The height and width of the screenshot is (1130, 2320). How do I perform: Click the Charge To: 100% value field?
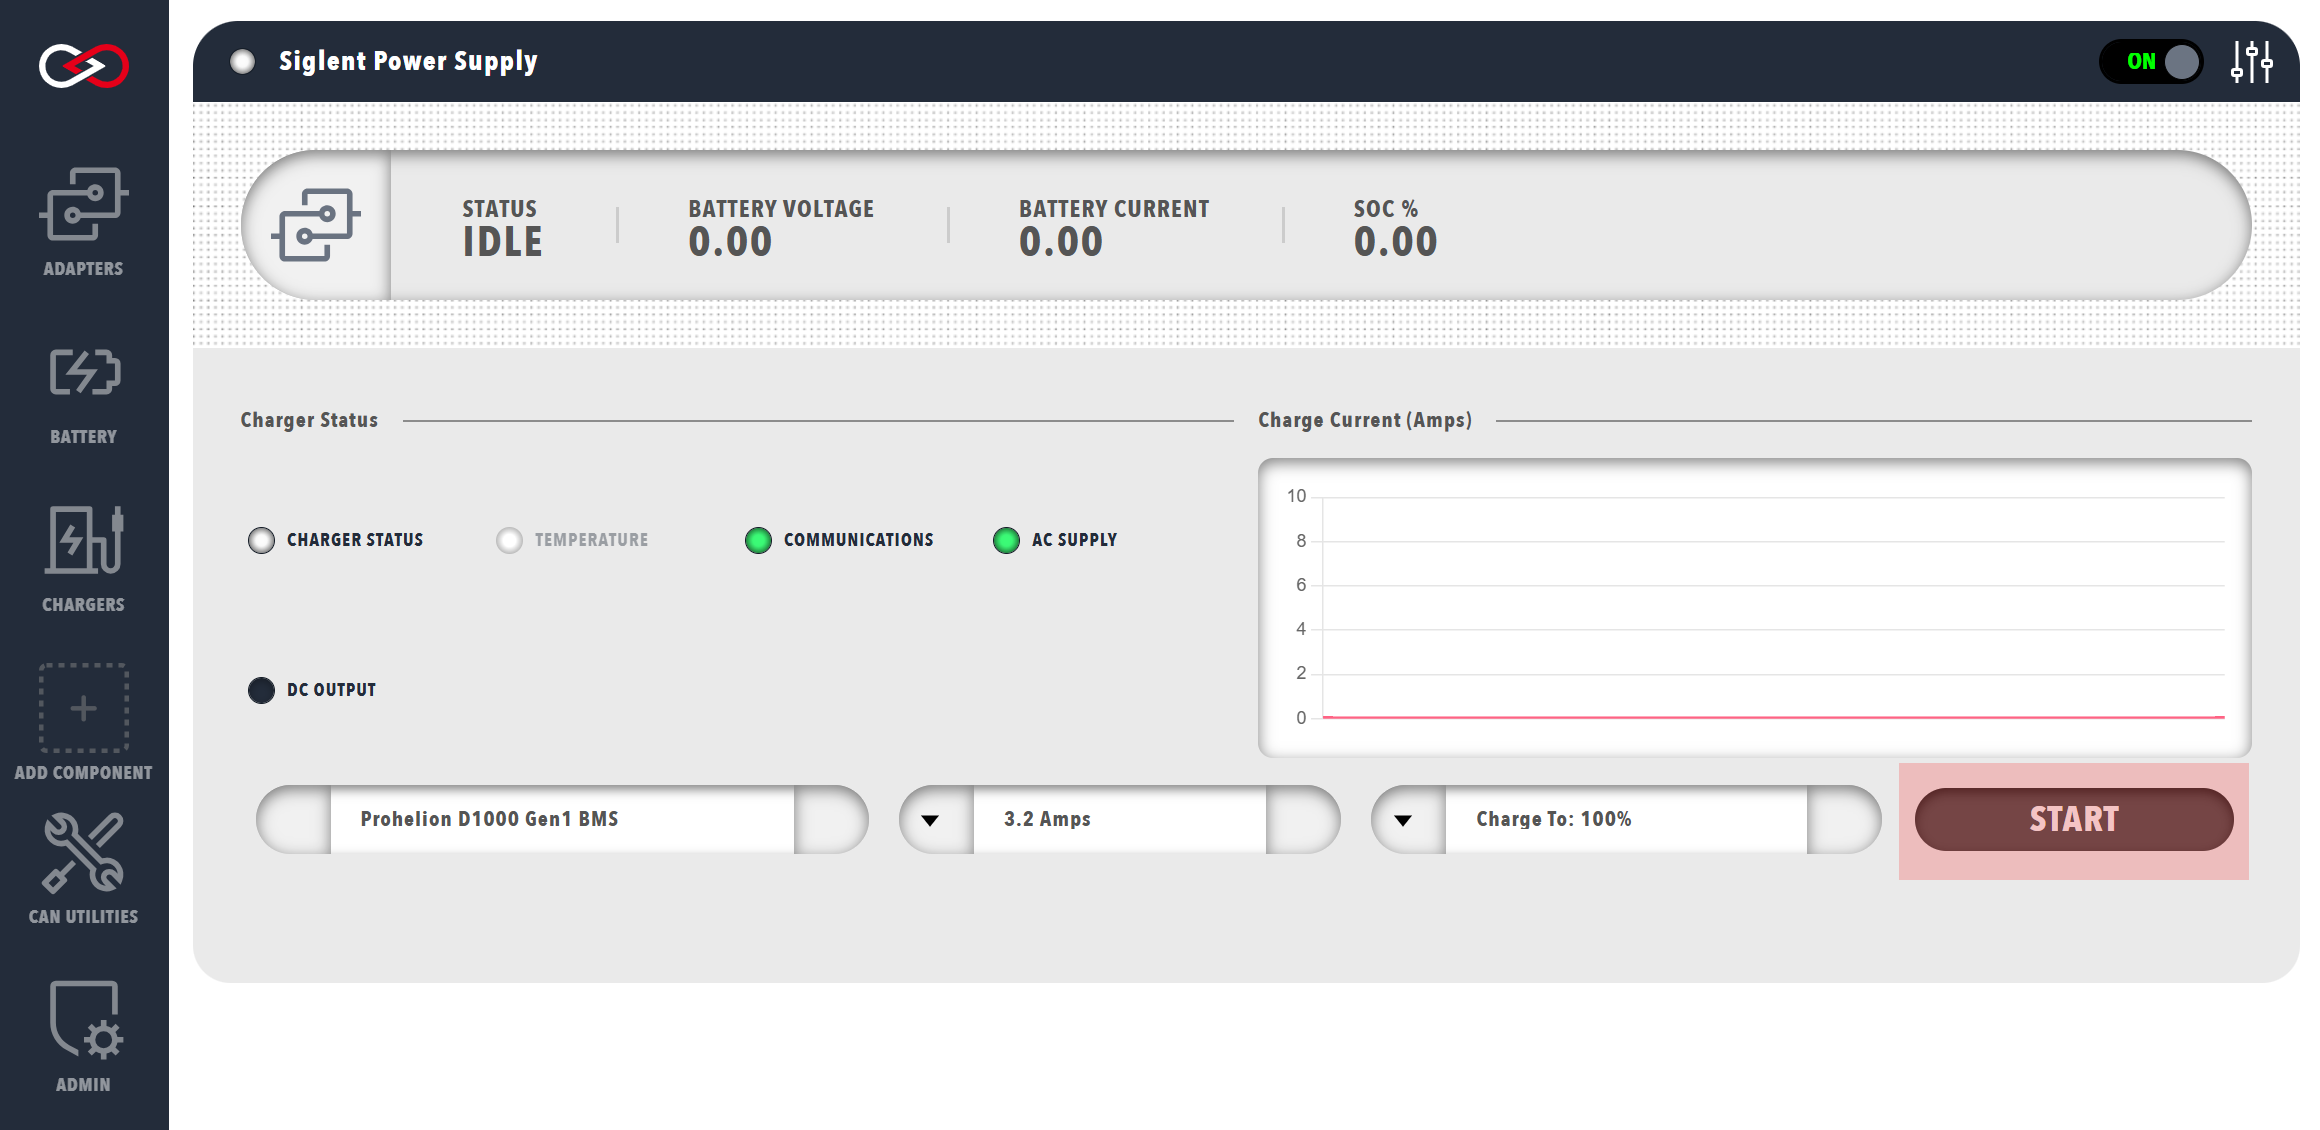(1626, 819)
